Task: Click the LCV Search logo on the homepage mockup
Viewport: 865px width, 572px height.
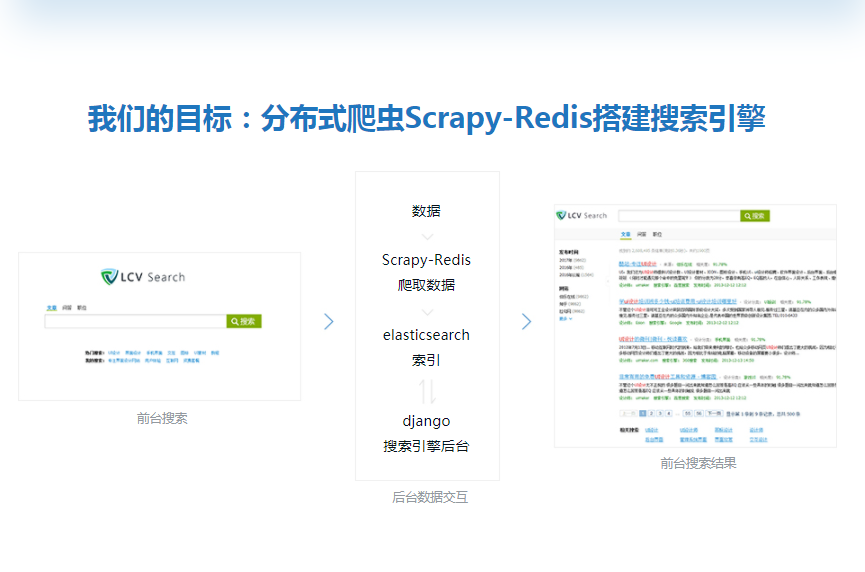Action: 143,277
